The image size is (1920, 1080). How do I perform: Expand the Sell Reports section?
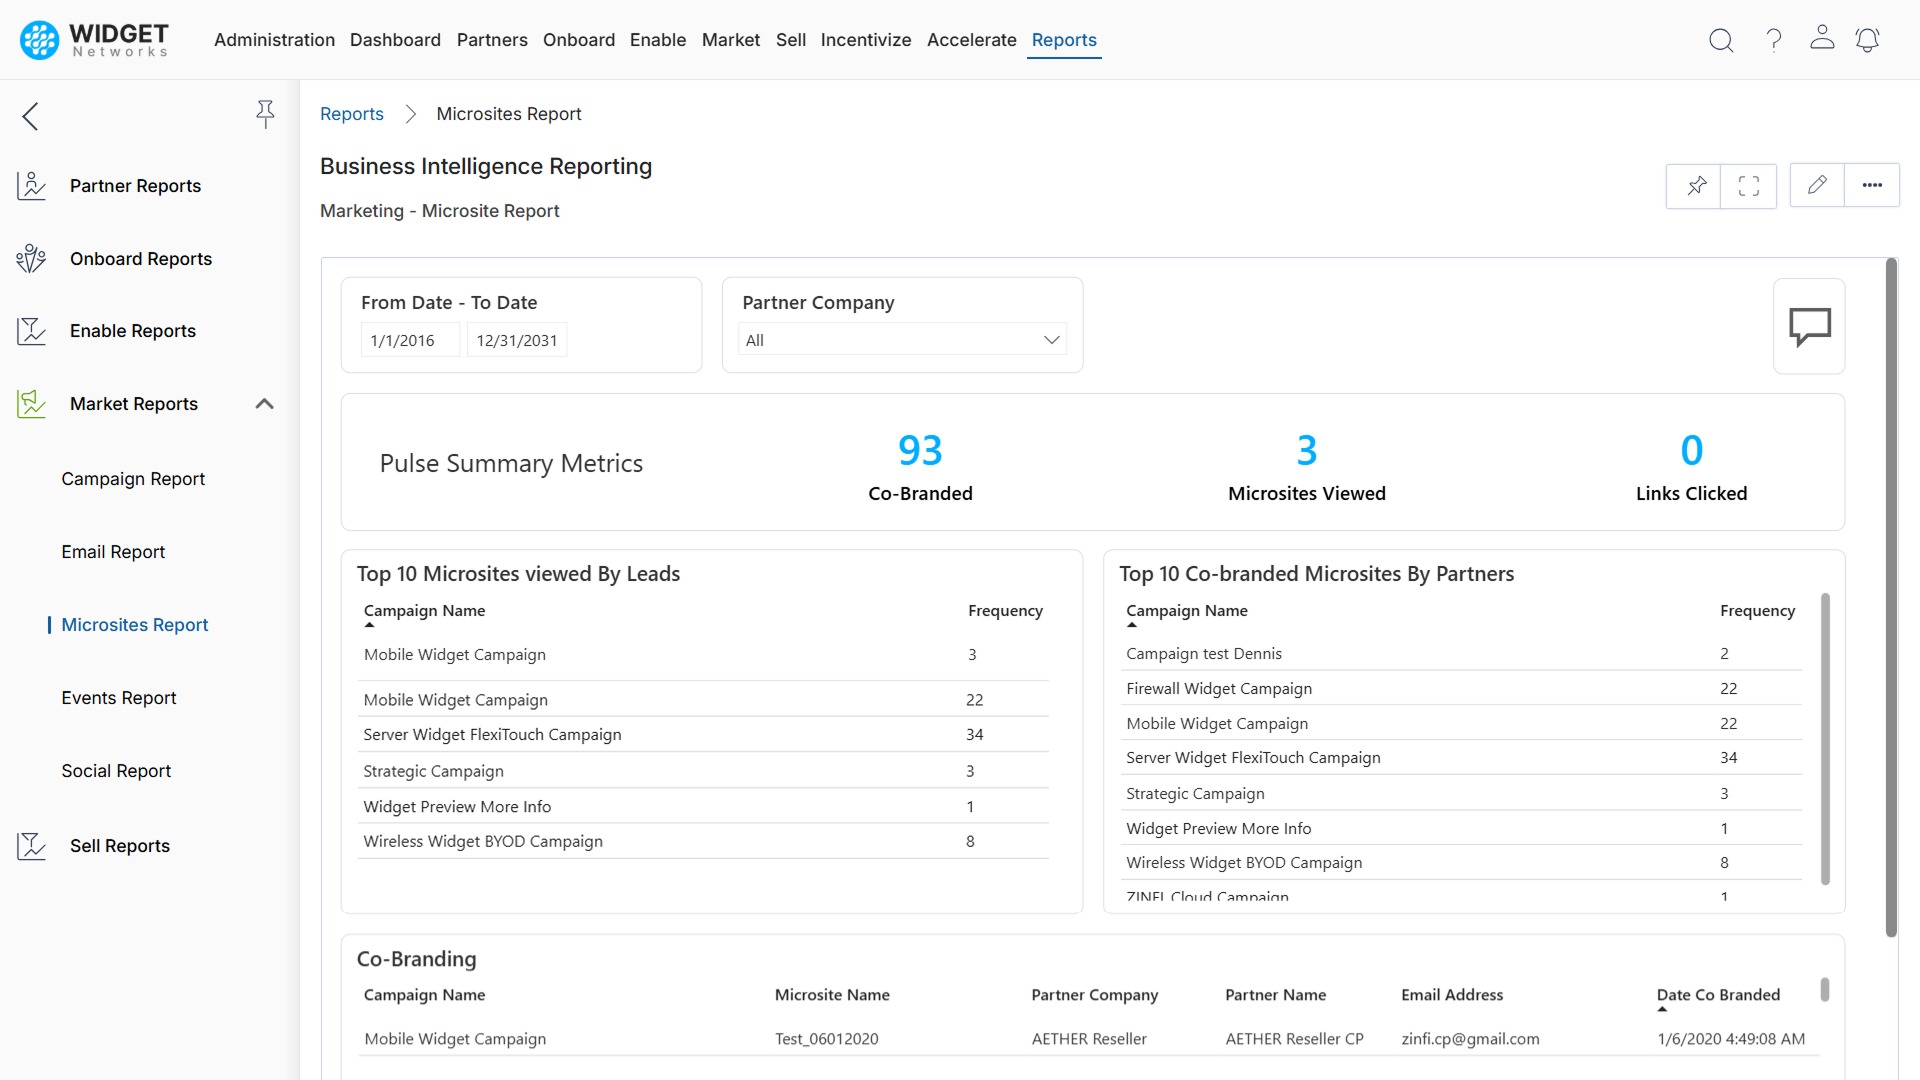point(120,845)
